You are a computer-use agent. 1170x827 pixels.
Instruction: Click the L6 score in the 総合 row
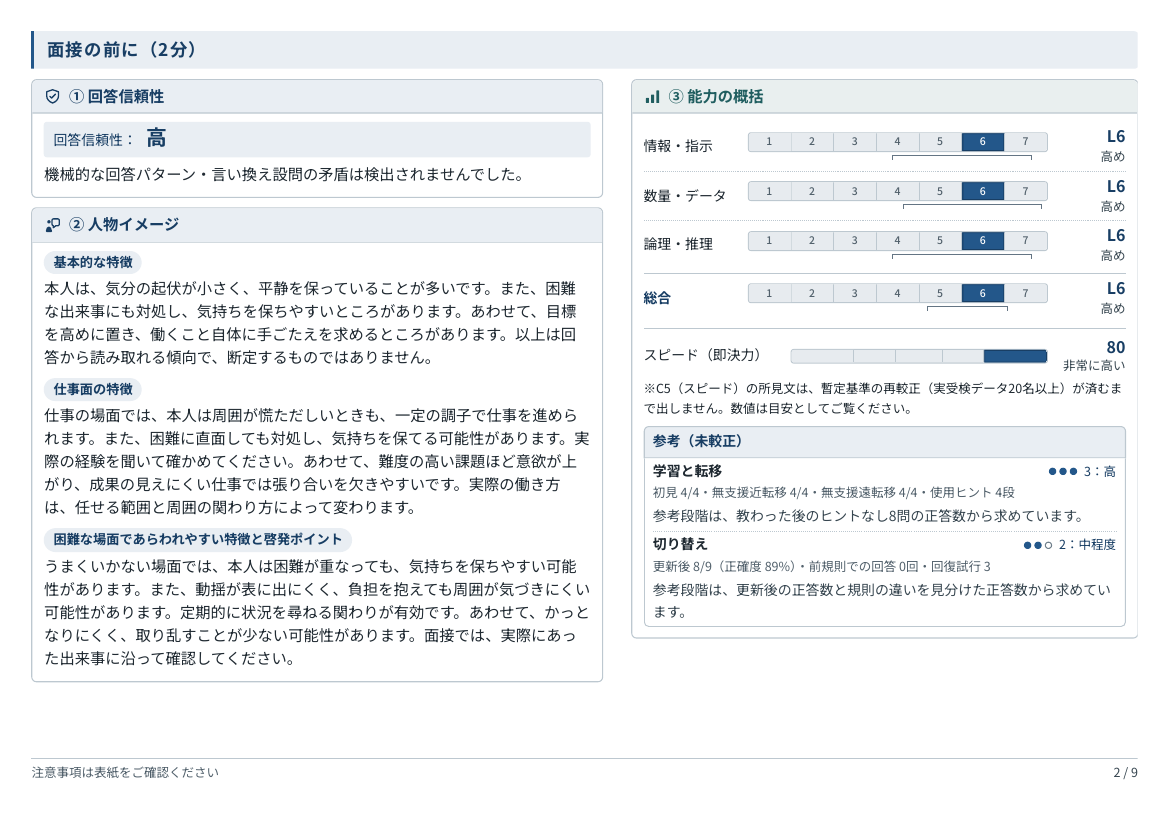click(1116, 289)
